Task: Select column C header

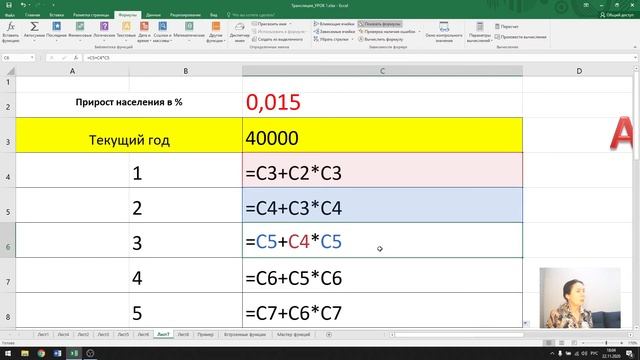Action: tap(382, 71)
